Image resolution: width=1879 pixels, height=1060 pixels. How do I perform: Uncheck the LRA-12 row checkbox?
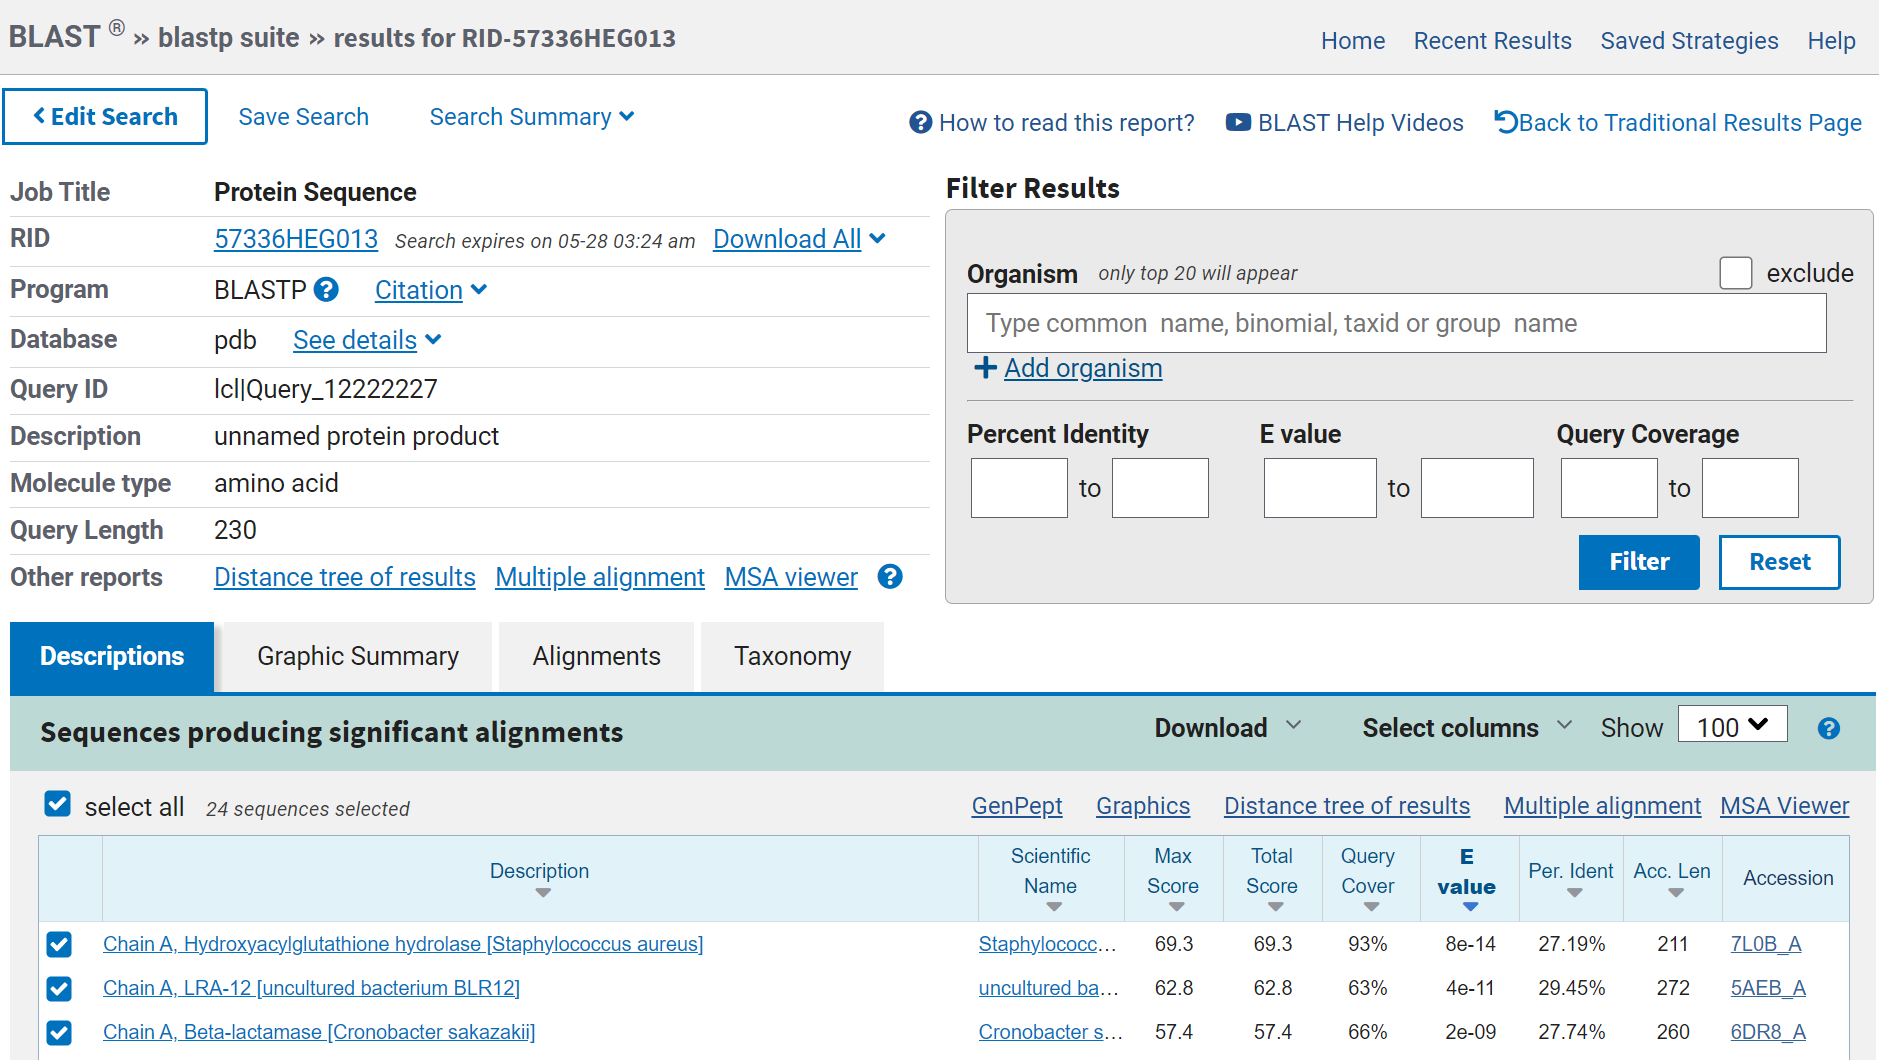click(x=59, y=989)
